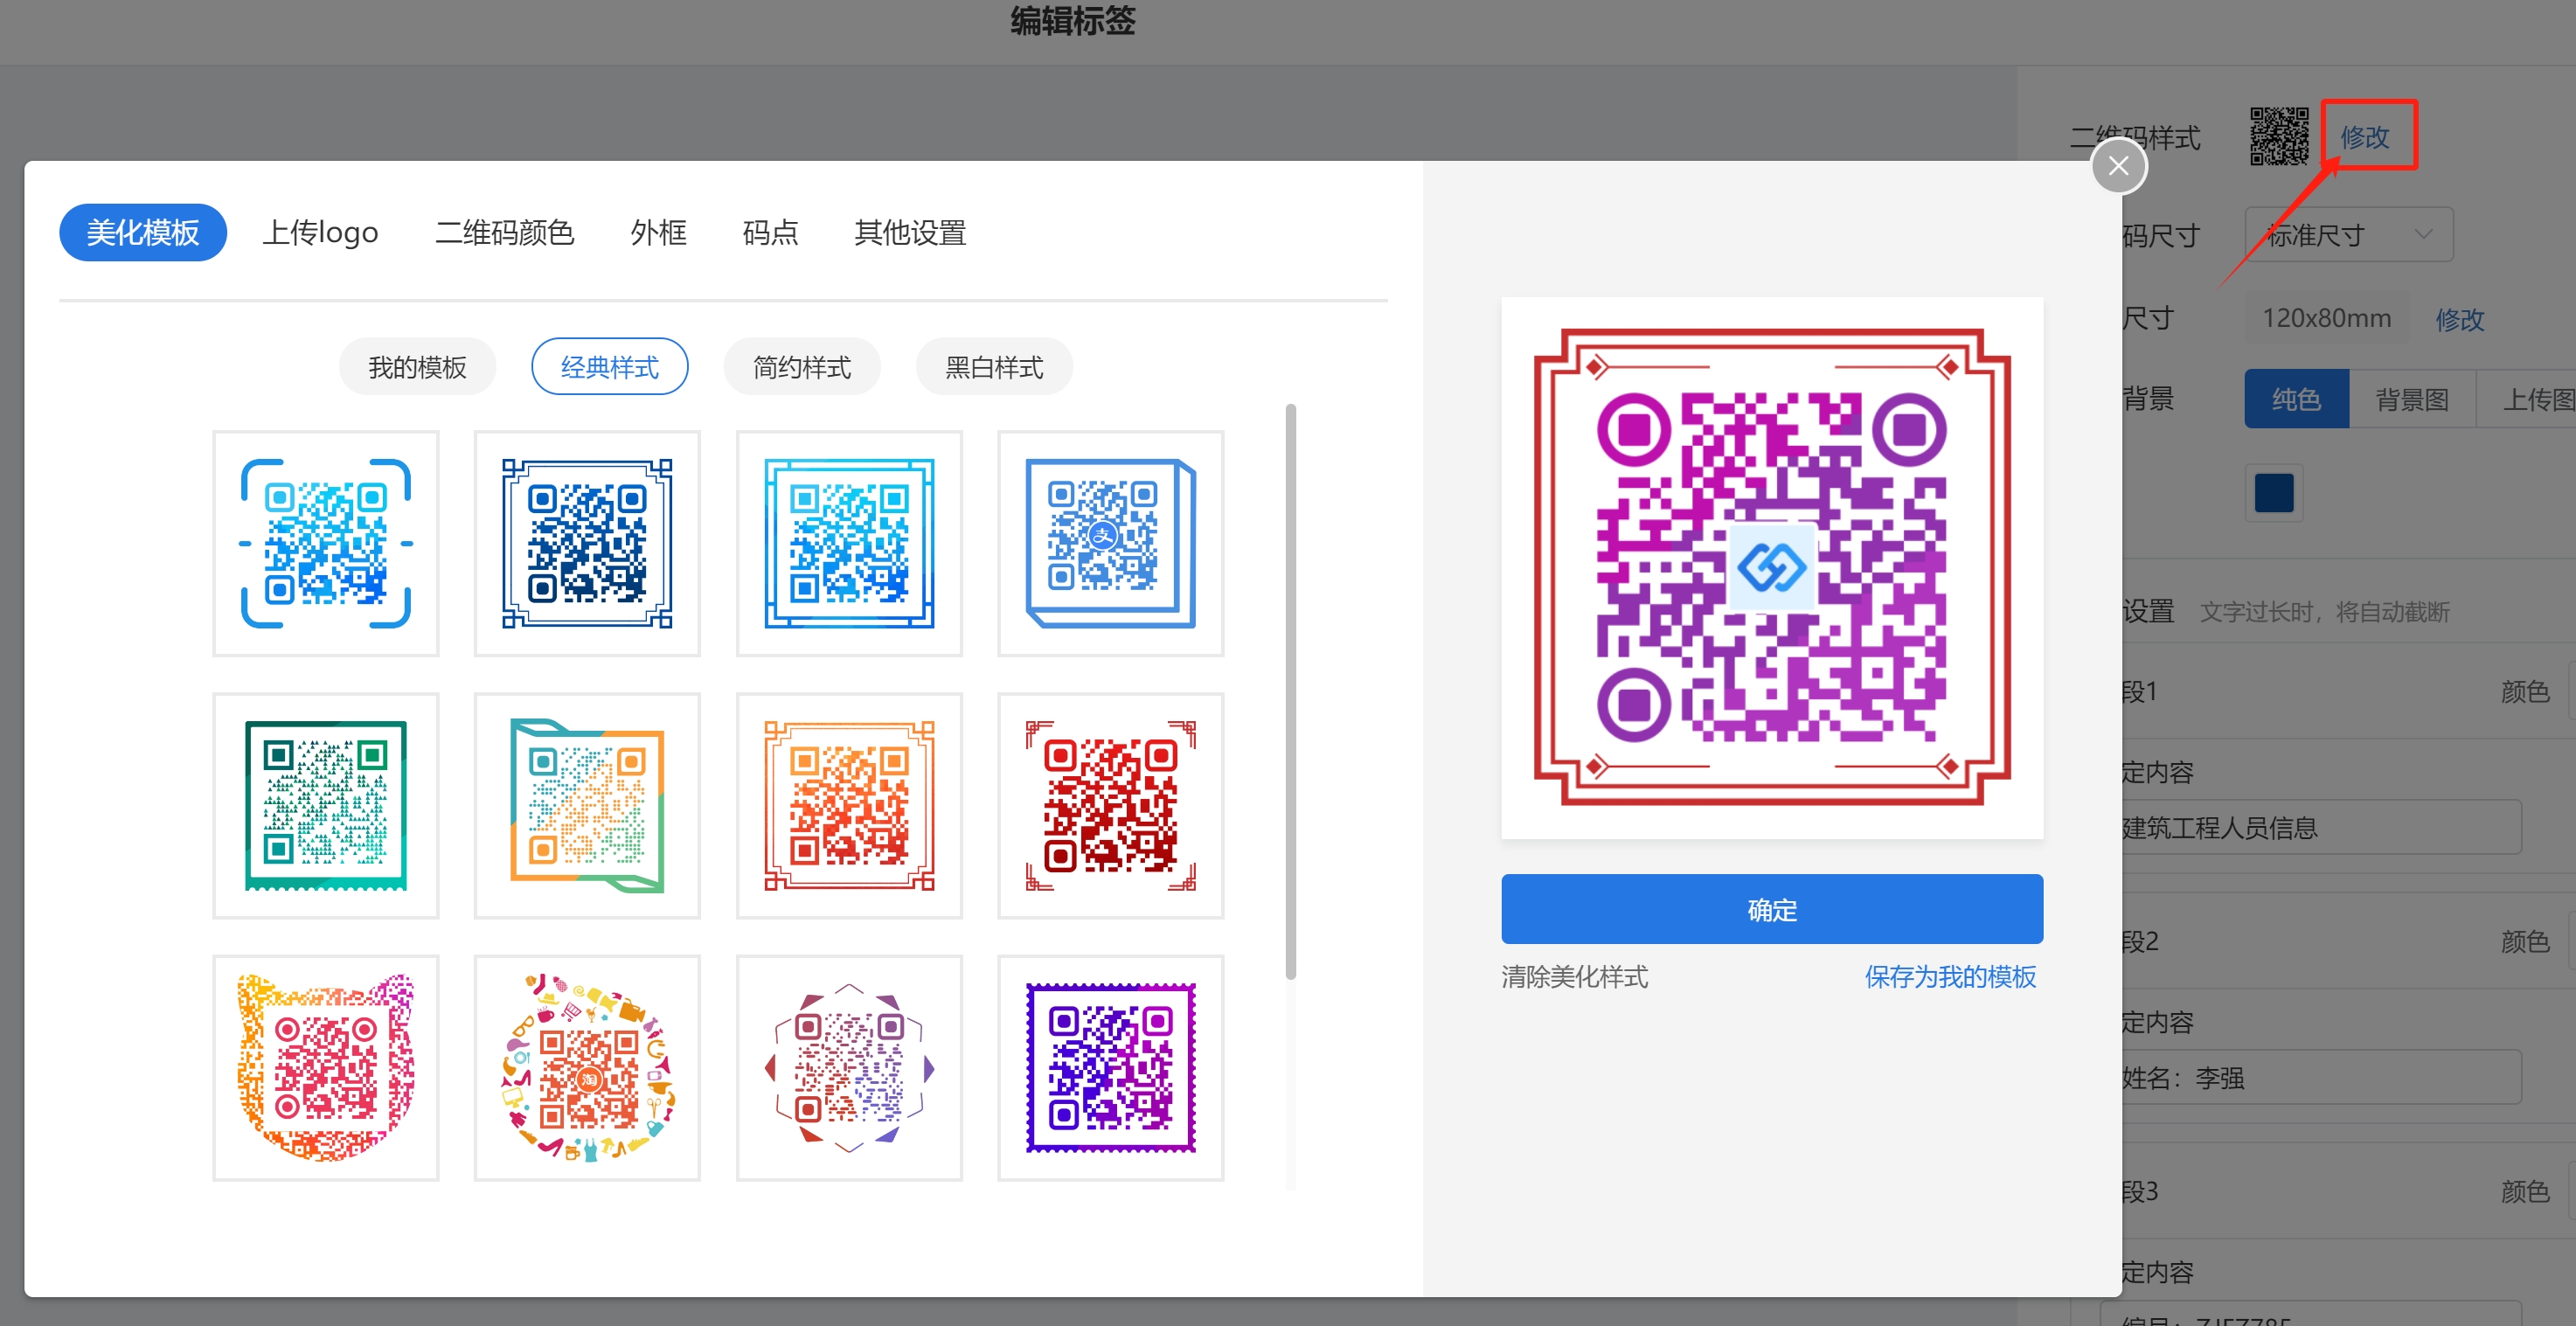2576x1326 pixels.
Task: Click the QR code preview image
Action: [x=1772, y=568]
